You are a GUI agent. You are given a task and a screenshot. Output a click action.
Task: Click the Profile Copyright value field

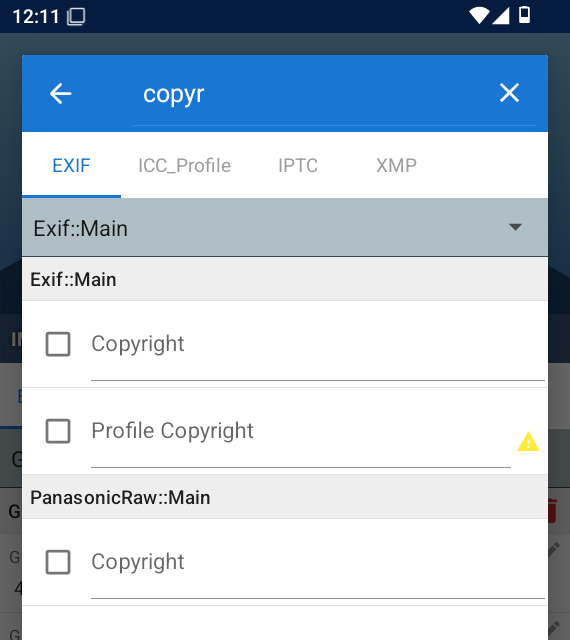pos(301,431)
